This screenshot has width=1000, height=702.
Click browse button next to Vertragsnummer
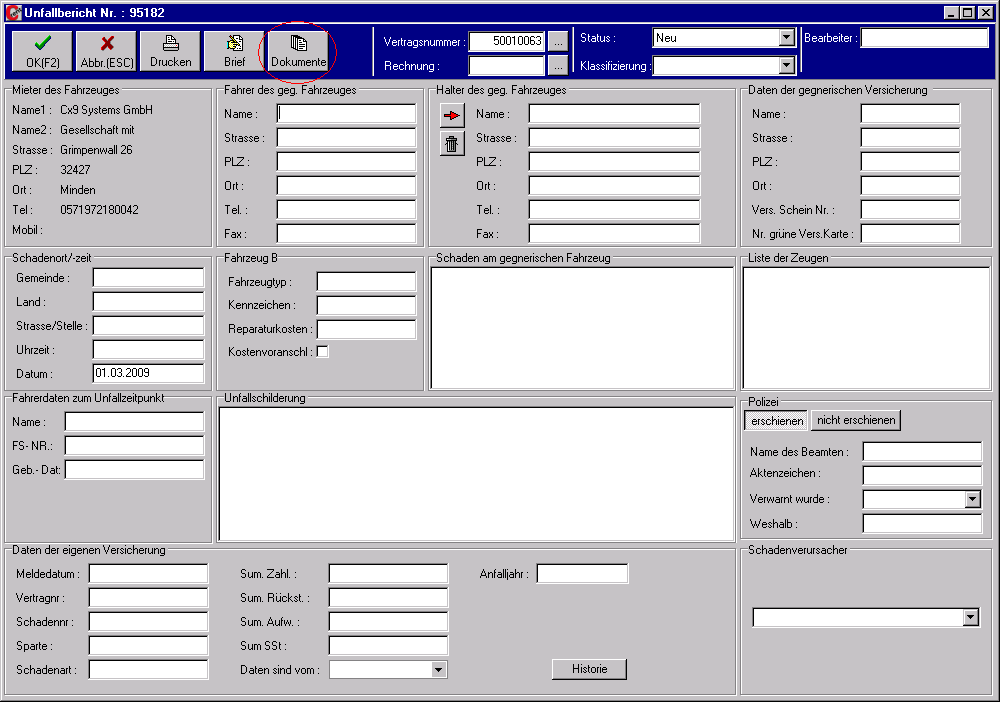tap(558, 41)
